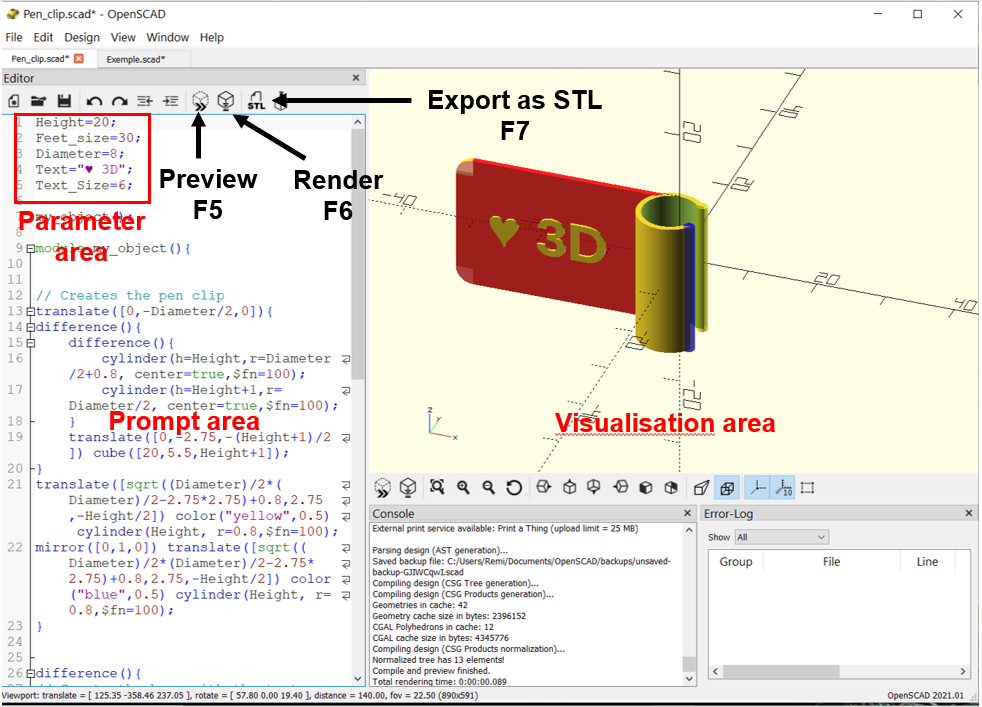Image resolution: width=982 pixels, height=707 pixels.
Task: Unindent the selected code lines
Action: point(145,101)
